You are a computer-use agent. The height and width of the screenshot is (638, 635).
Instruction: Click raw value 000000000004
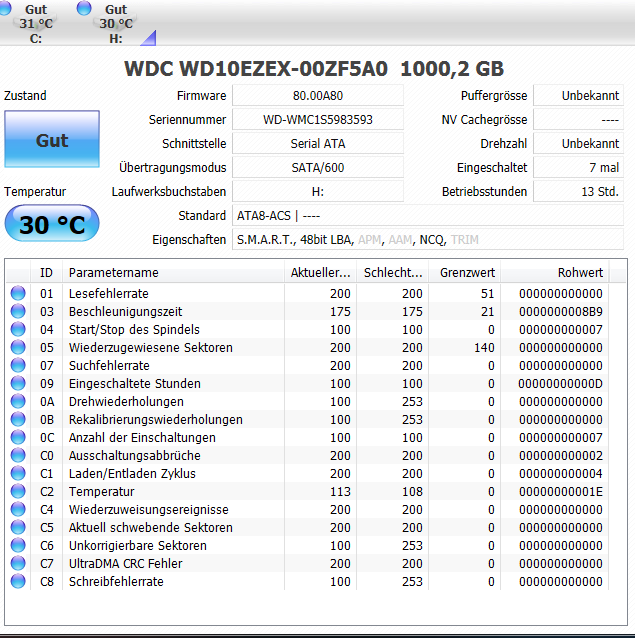(x=561, y=474)
